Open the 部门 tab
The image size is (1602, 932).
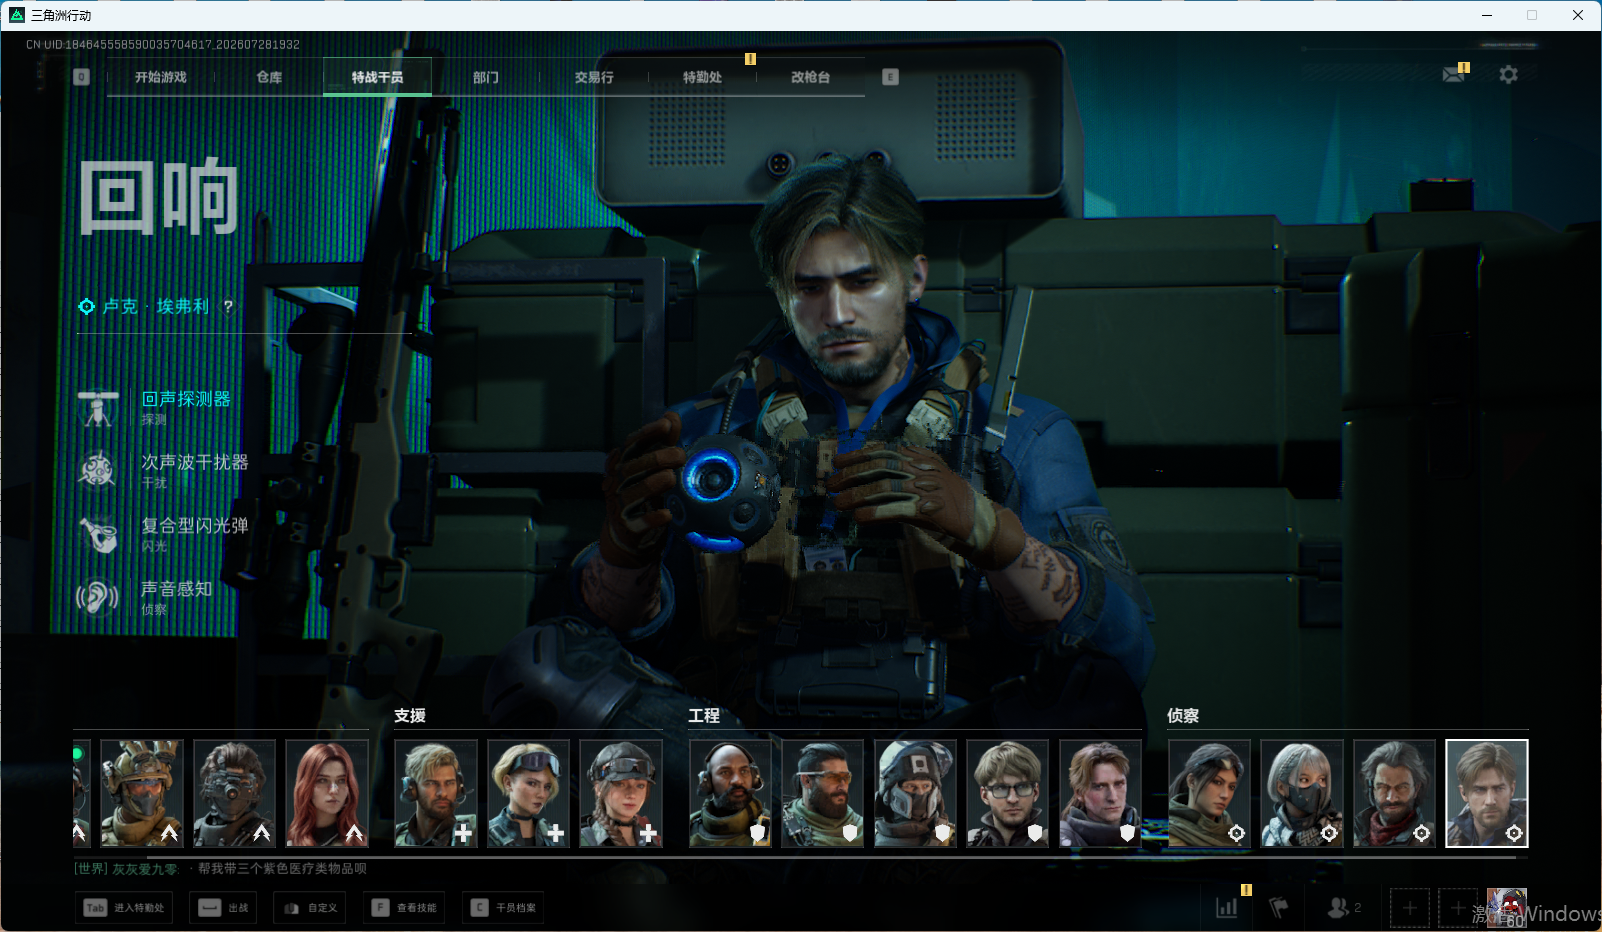[486, 77]
